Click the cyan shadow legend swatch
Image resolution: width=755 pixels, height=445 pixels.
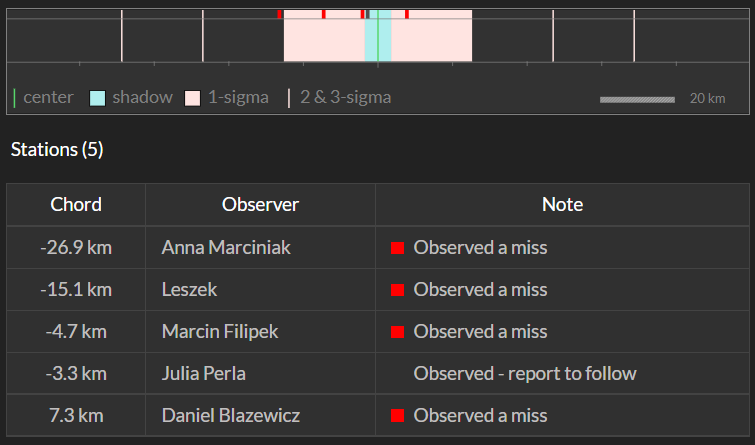[97, 98]
